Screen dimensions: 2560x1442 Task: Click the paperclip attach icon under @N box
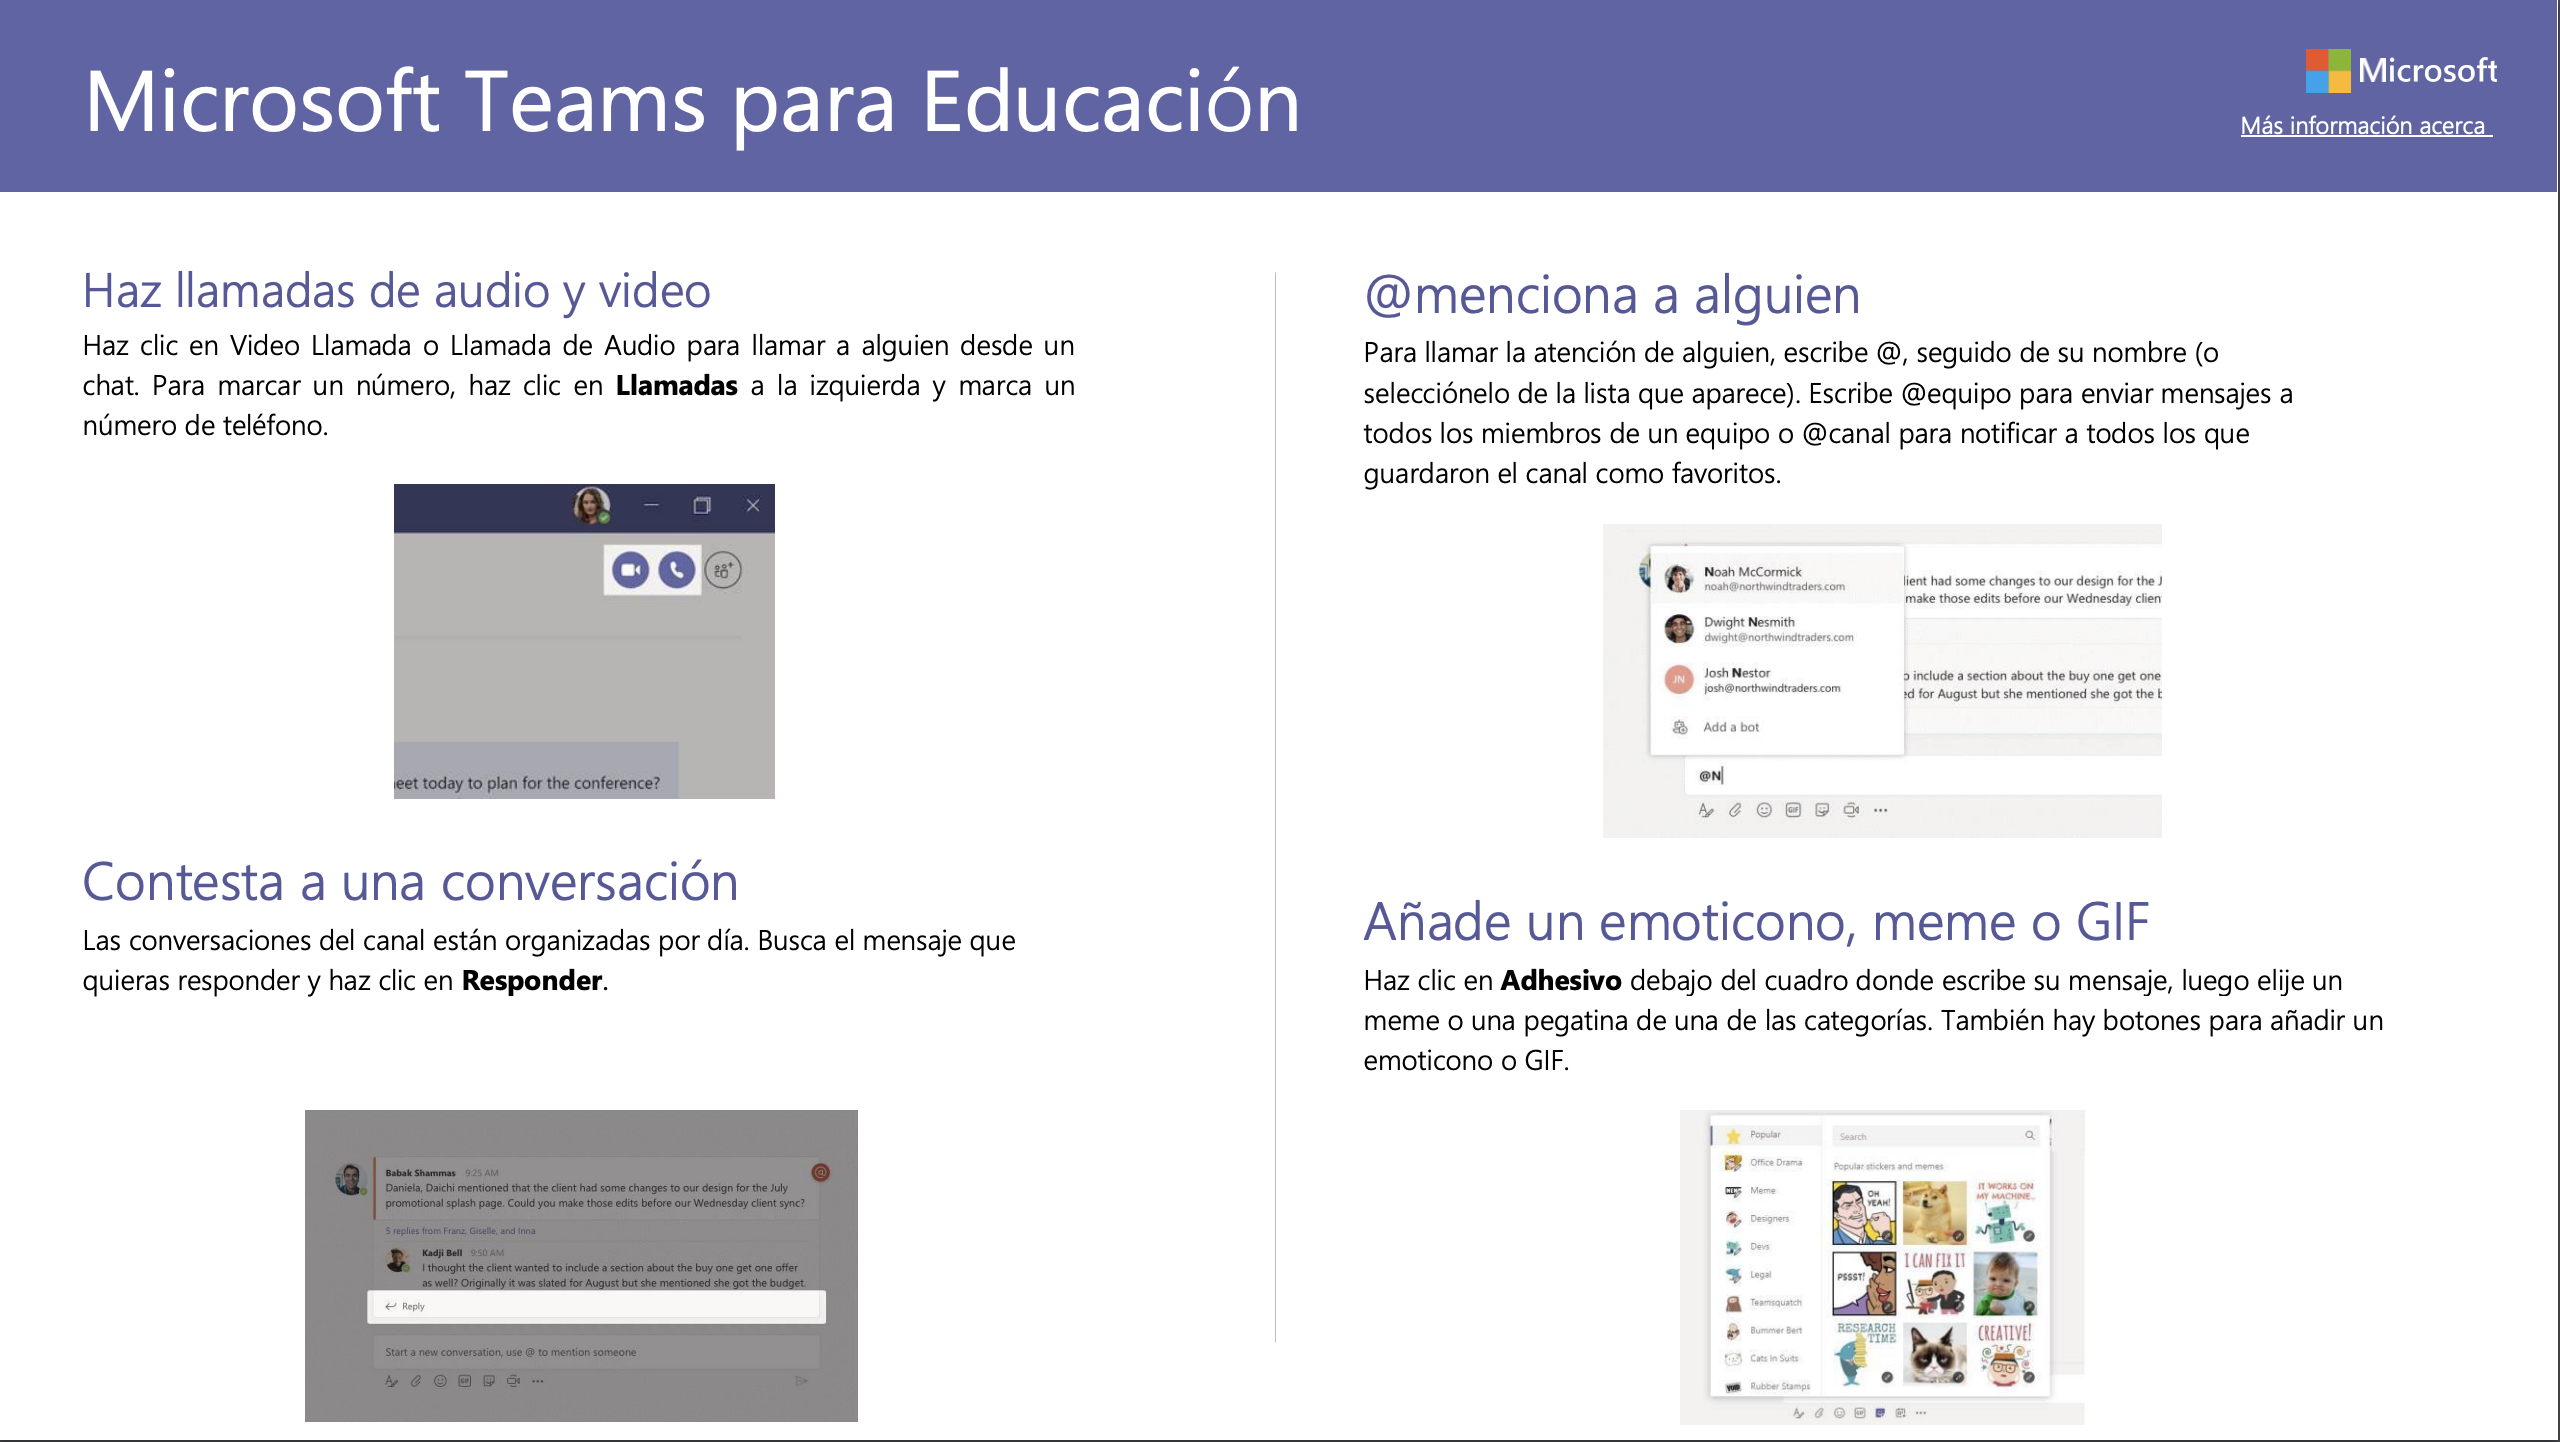[x=1735, y=810]
